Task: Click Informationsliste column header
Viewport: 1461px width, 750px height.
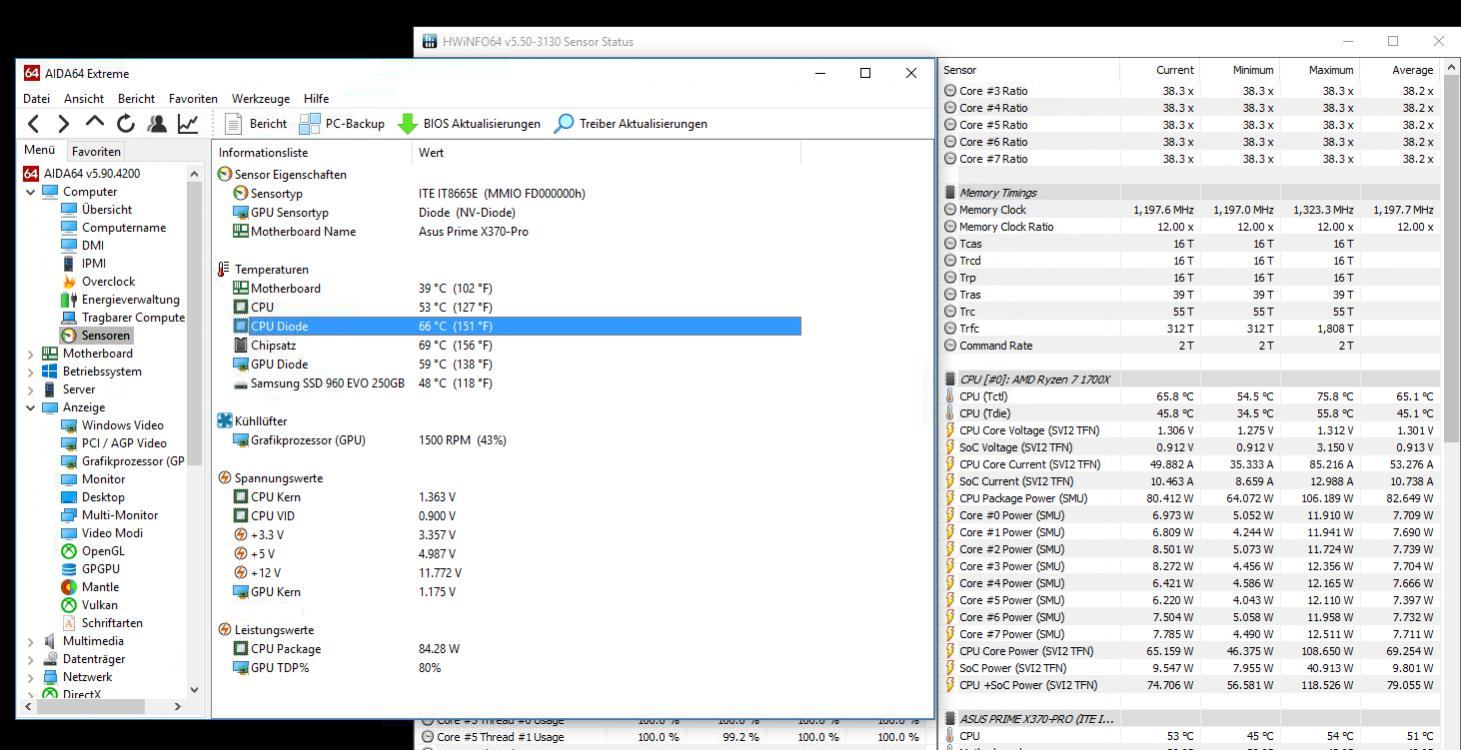Action: [x=313, y=153]
